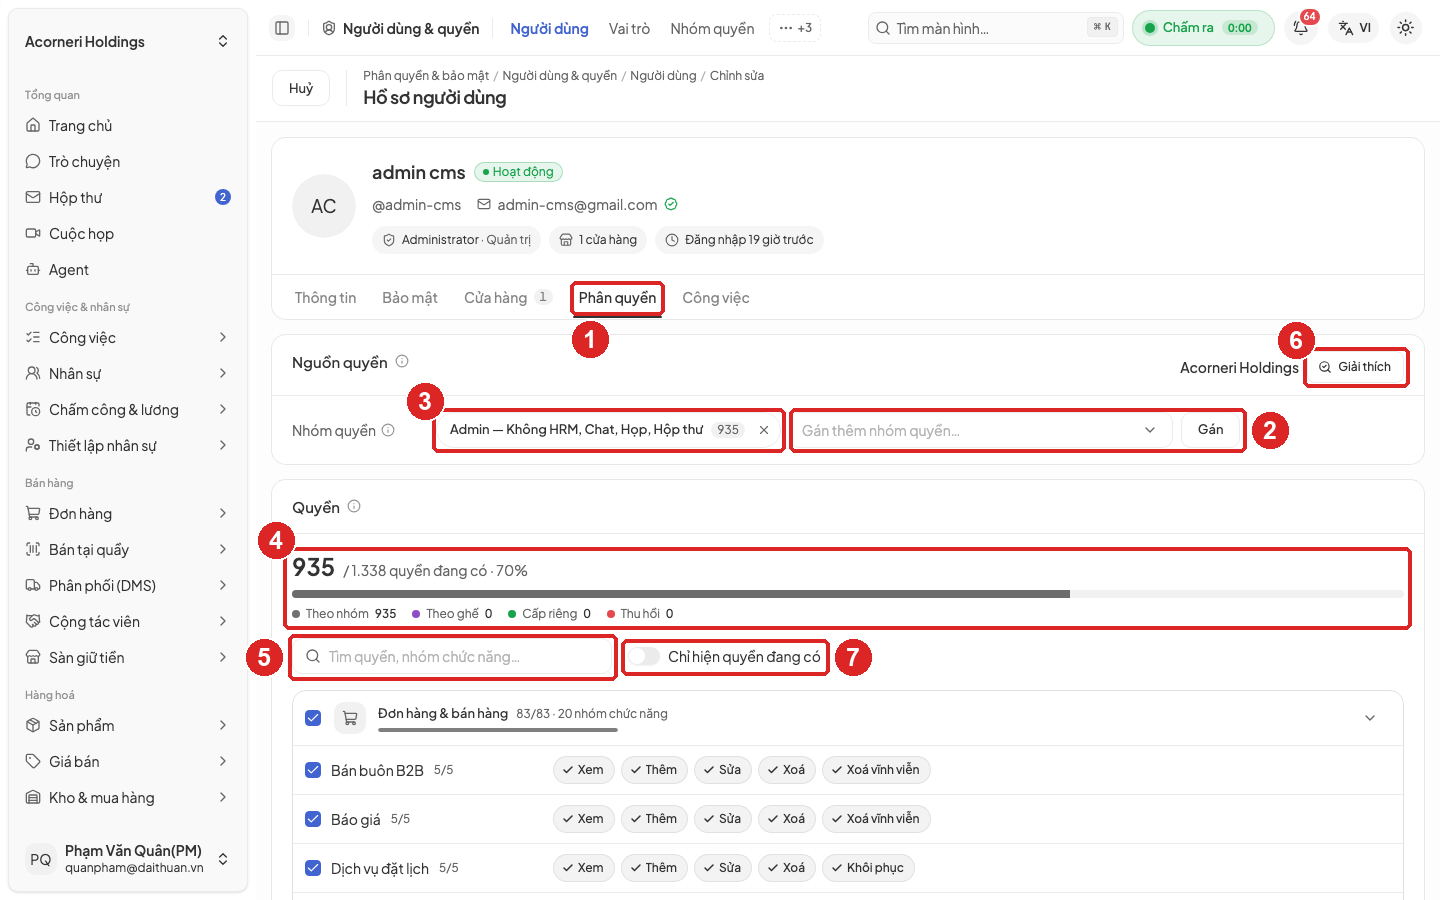
Task: Toggle light theme sun icon
Action: [1405, 28]
